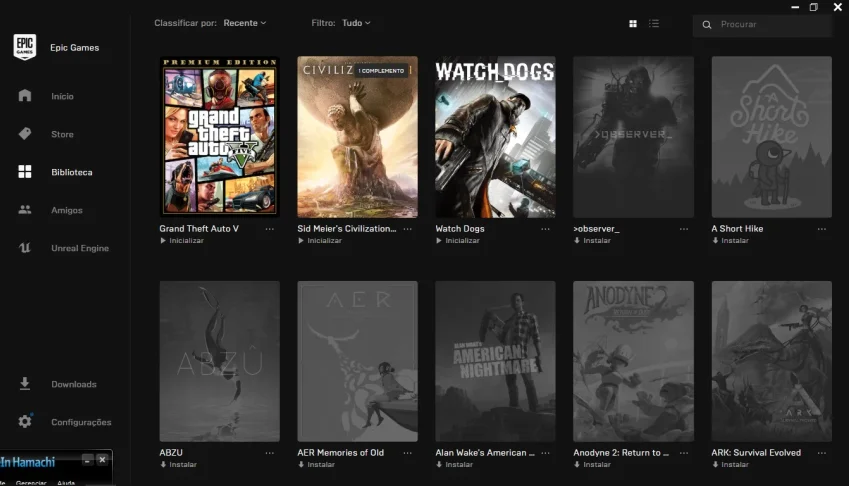Click American Nightmare cover art
This screenshot has height=486, width=849.
[495, 361]
